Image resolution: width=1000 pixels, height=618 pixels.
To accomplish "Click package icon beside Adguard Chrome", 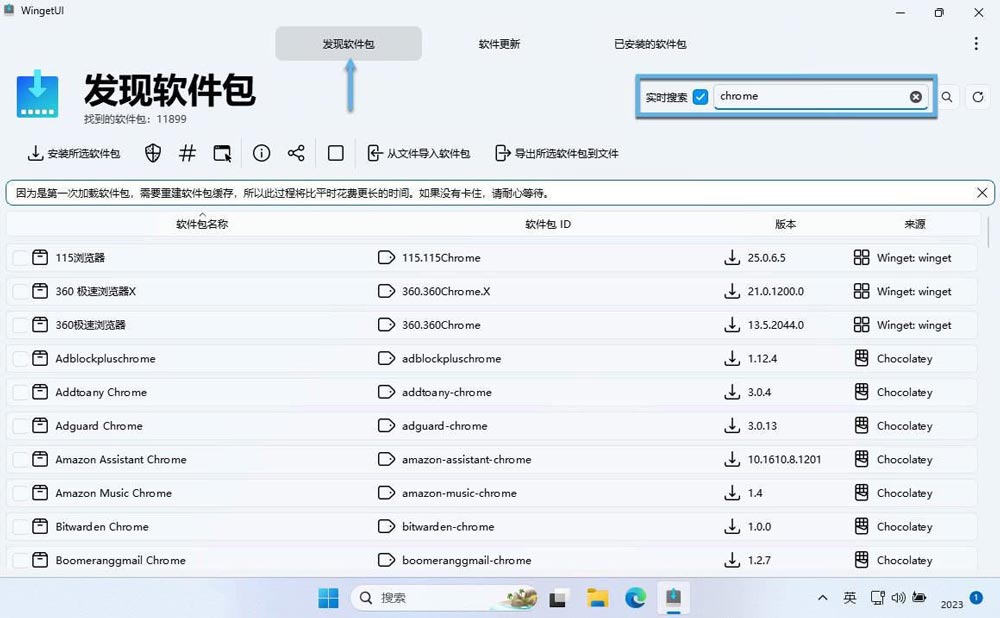I will point(40,425).
